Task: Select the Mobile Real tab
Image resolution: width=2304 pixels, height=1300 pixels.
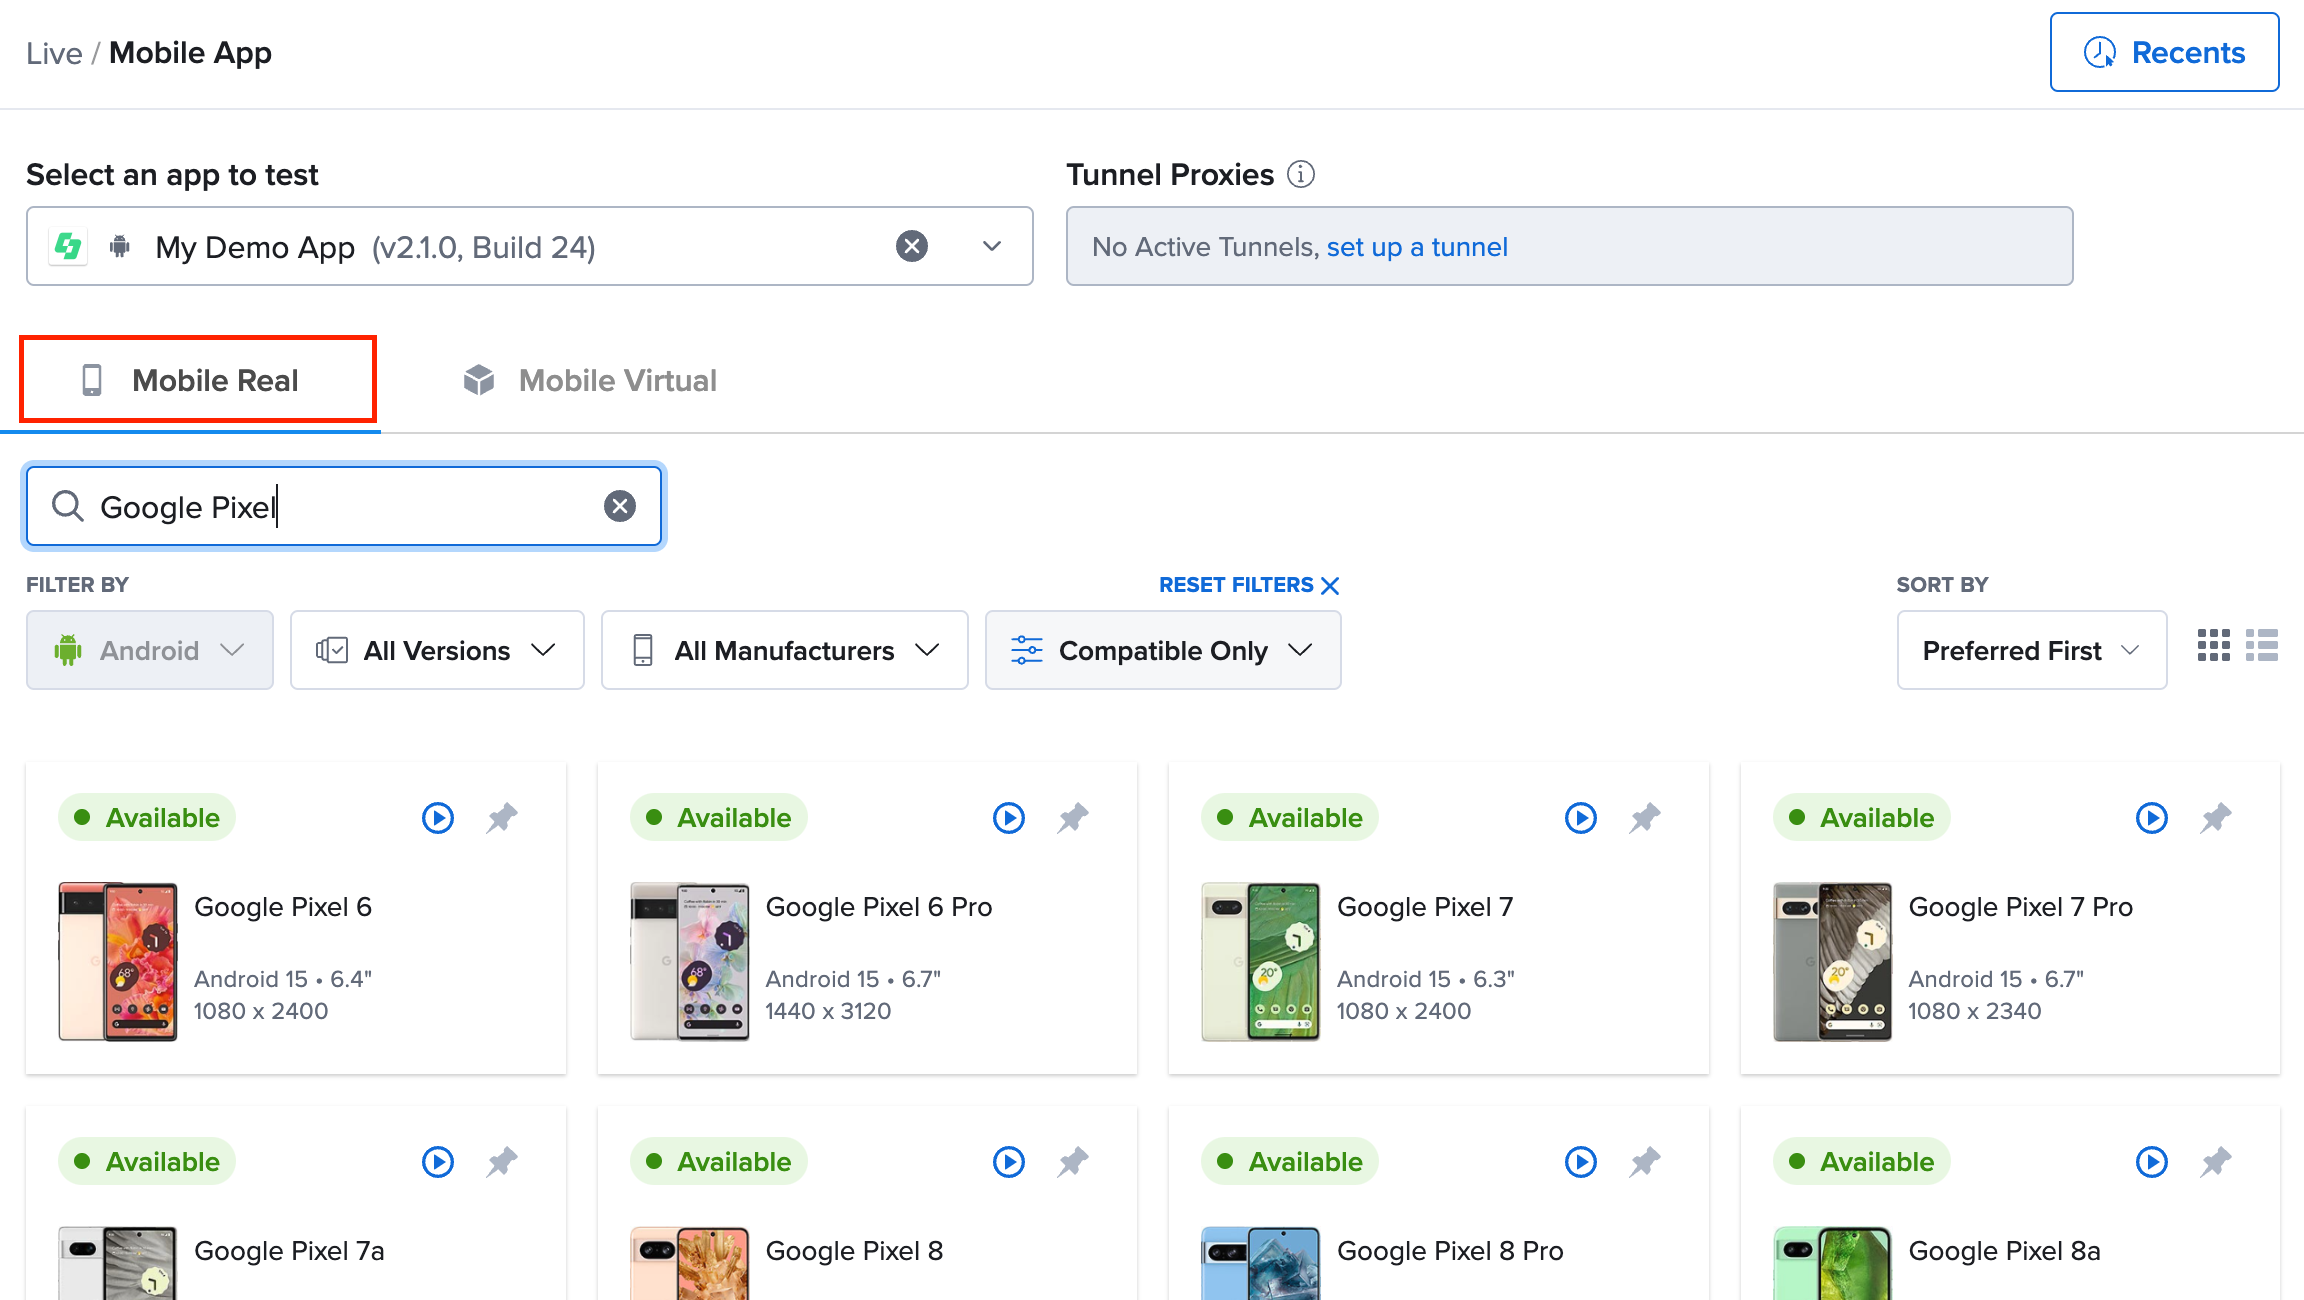Action: [x=198, y=380]
